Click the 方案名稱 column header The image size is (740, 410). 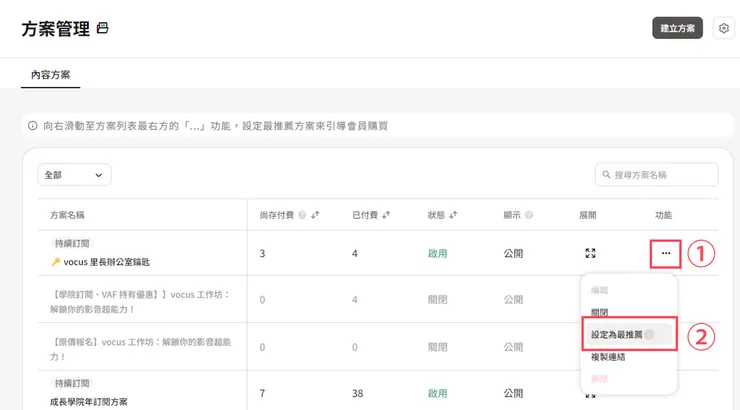(67, 215)
